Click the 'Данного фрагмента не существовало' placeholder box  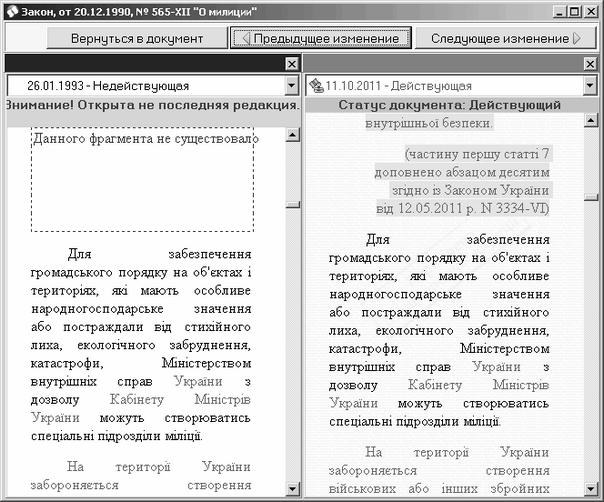tap(143, 180)
